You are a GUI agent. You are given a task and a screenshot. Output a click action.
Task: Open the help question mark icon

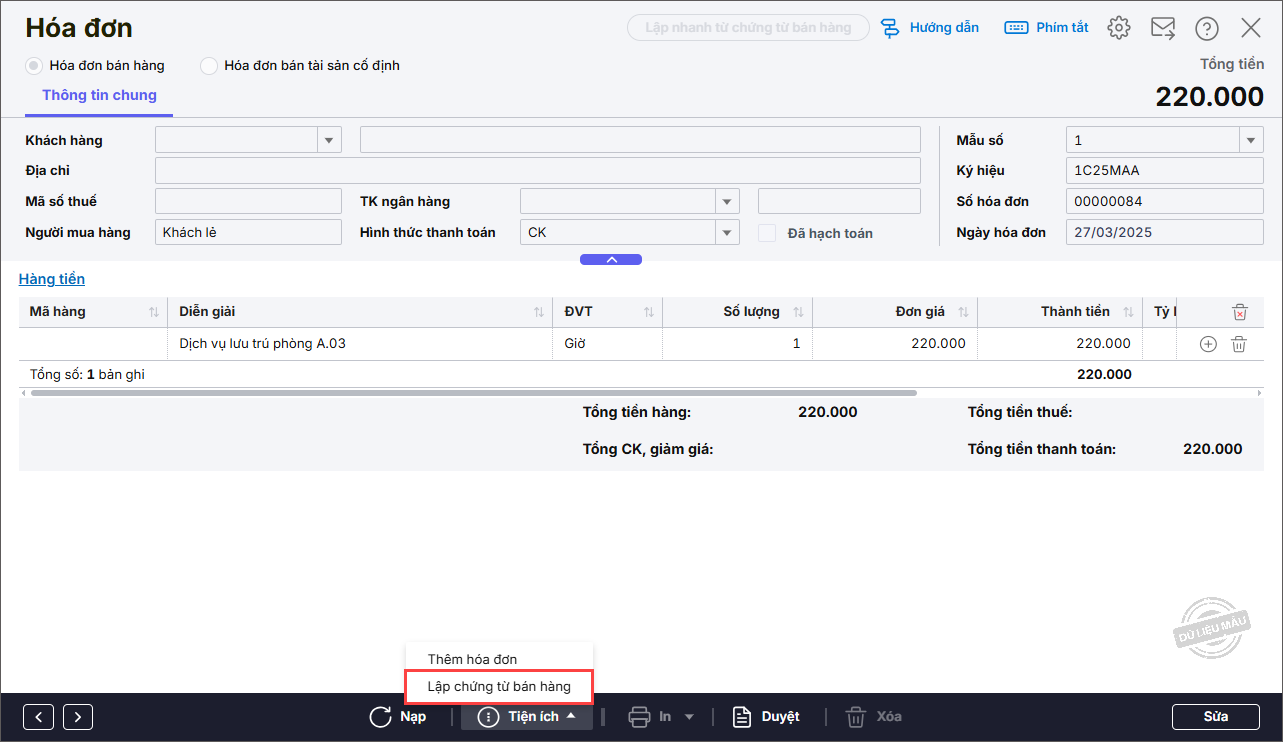(1207, 28)
